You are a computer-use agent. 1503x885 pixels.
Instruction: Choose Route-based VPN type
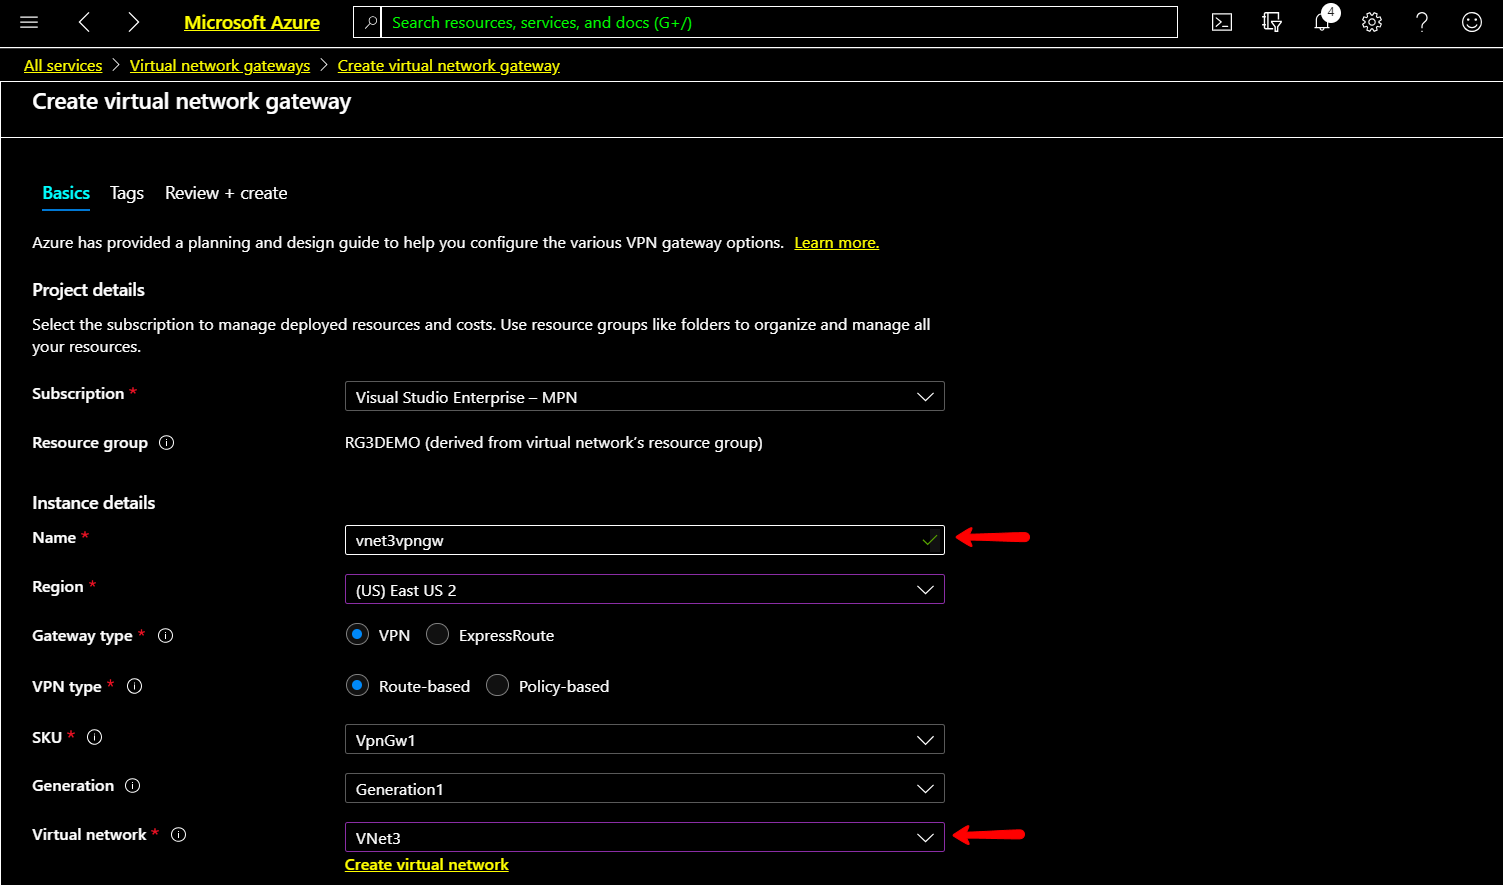[x=357, y=686]
